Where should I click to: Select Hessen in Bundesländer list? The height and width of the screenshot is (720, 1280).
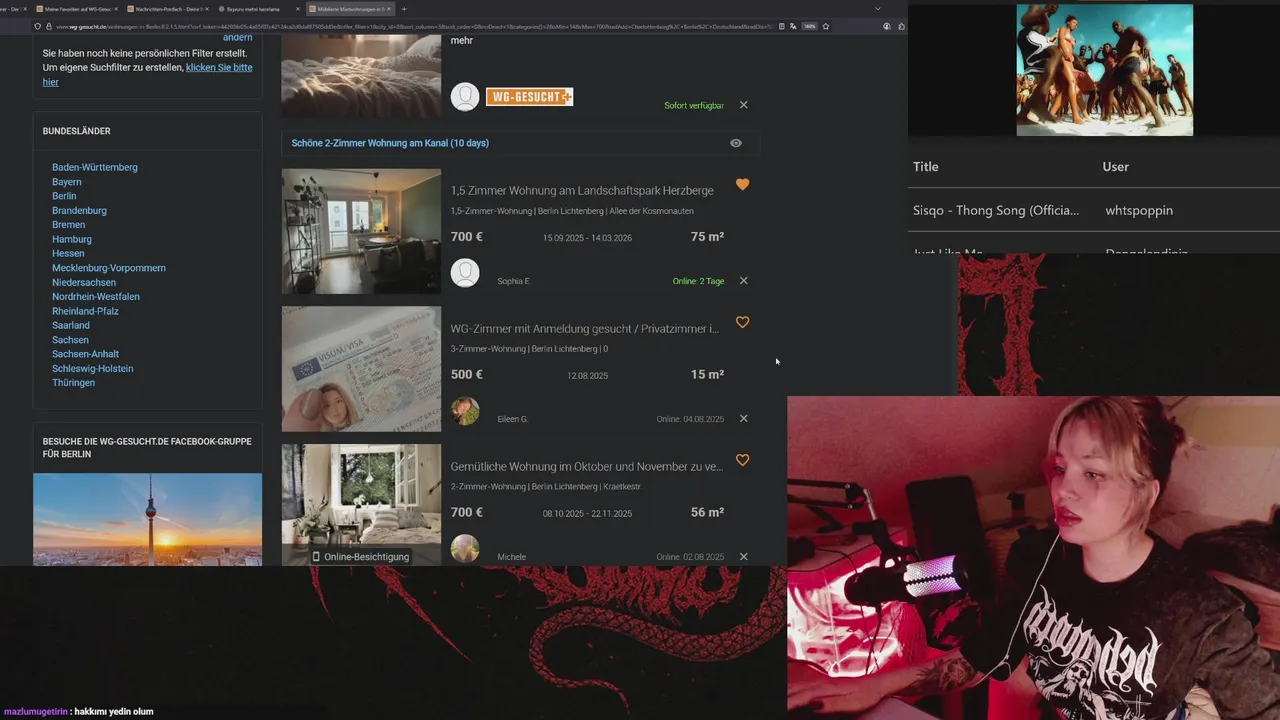pos(68,253)
